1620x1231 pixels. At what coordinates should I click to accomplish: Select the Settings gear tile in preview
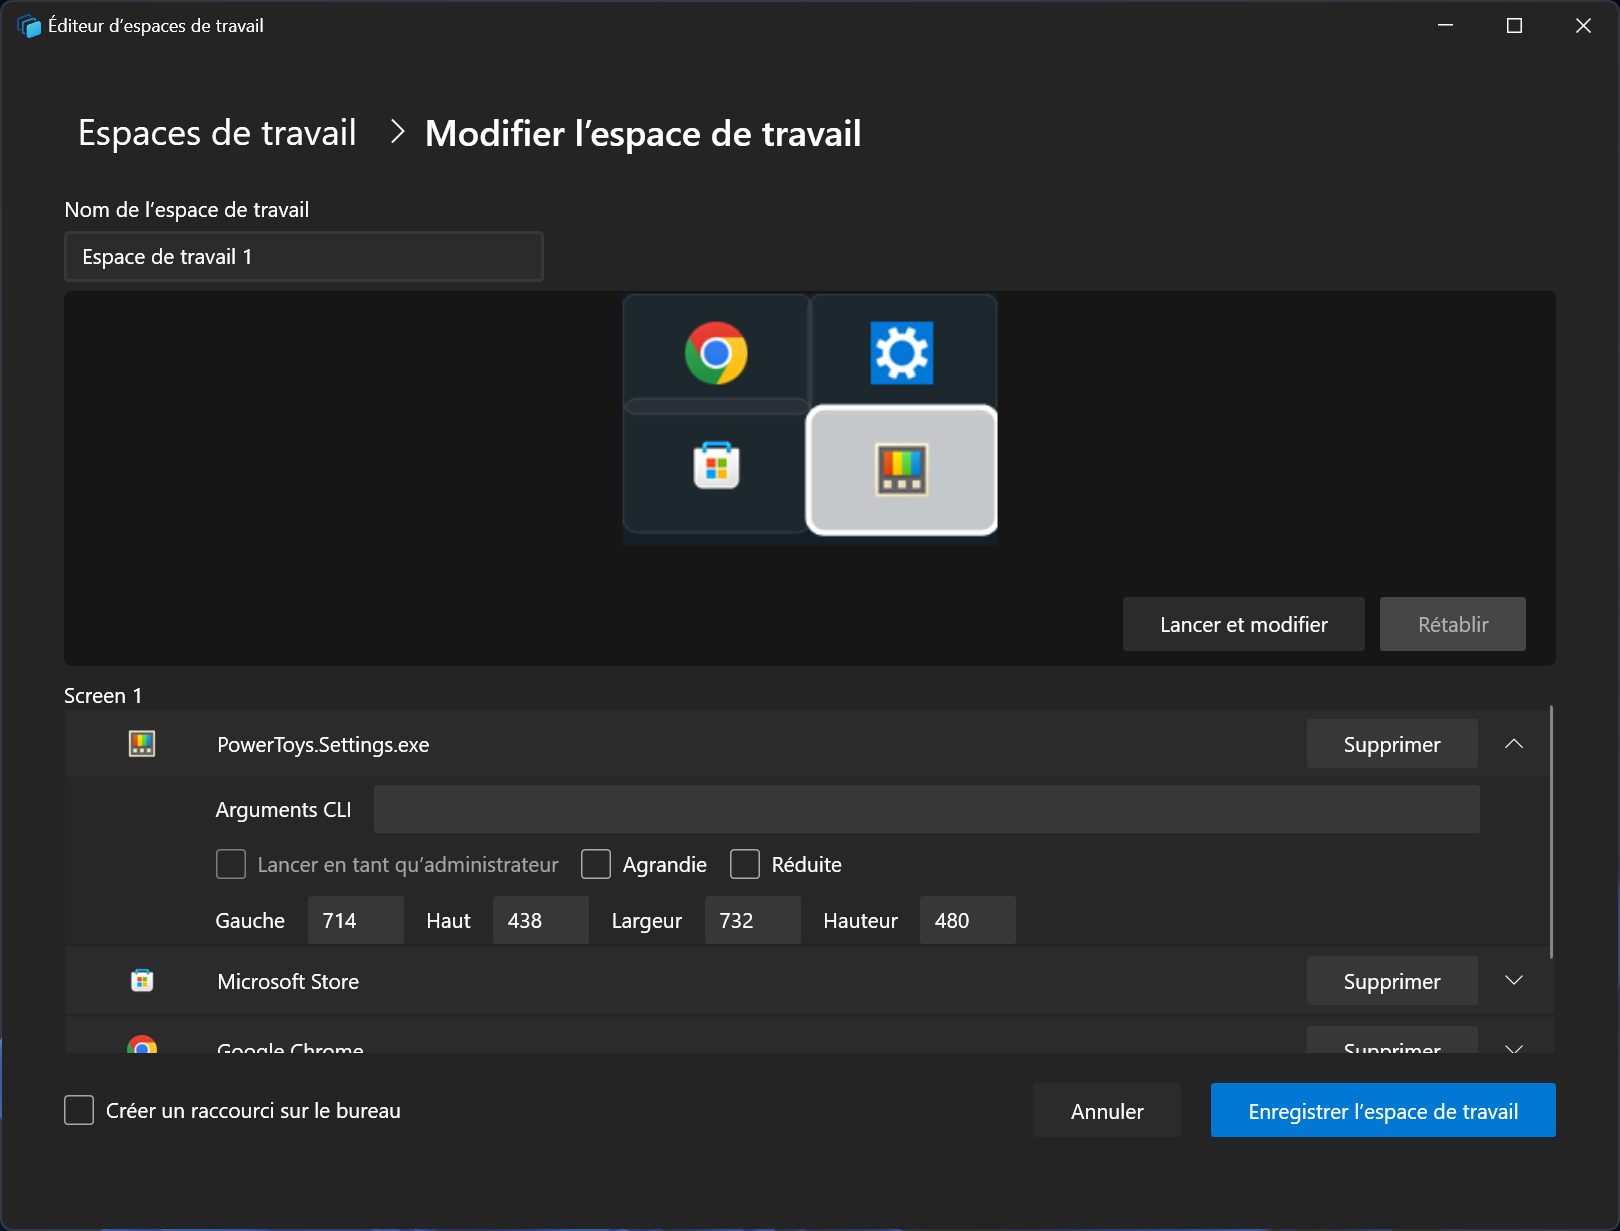coord(901,353)
